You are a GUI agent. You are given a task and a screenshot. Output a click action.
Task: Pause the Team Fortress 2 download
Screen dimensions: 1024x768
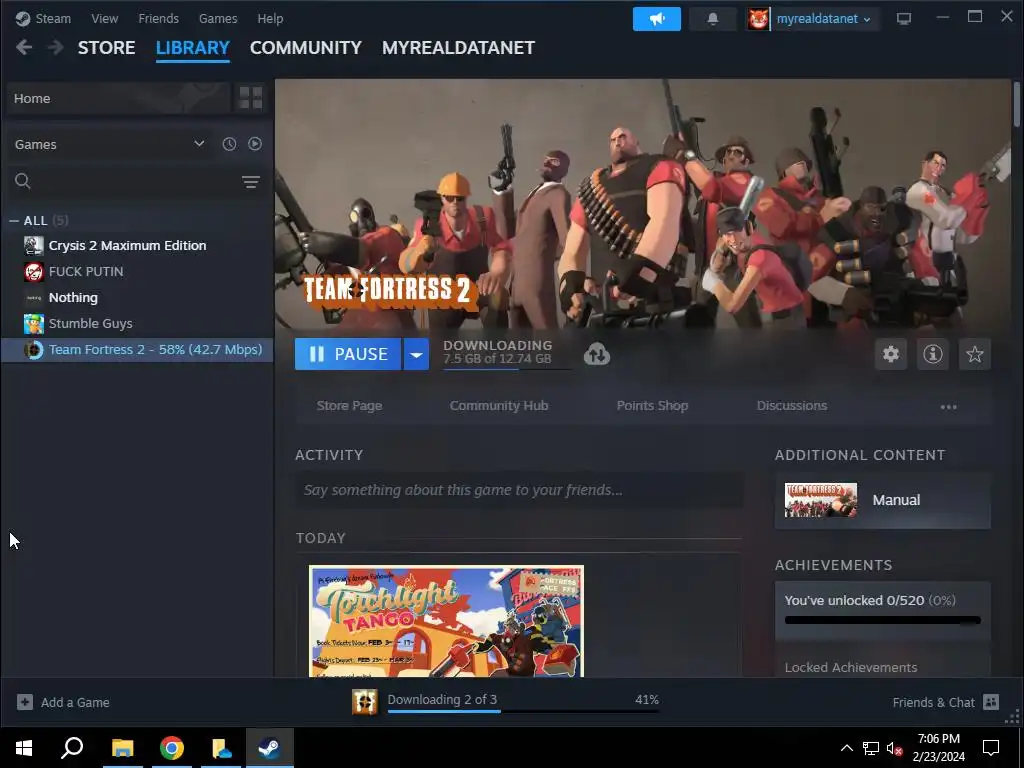click(347, 354)
